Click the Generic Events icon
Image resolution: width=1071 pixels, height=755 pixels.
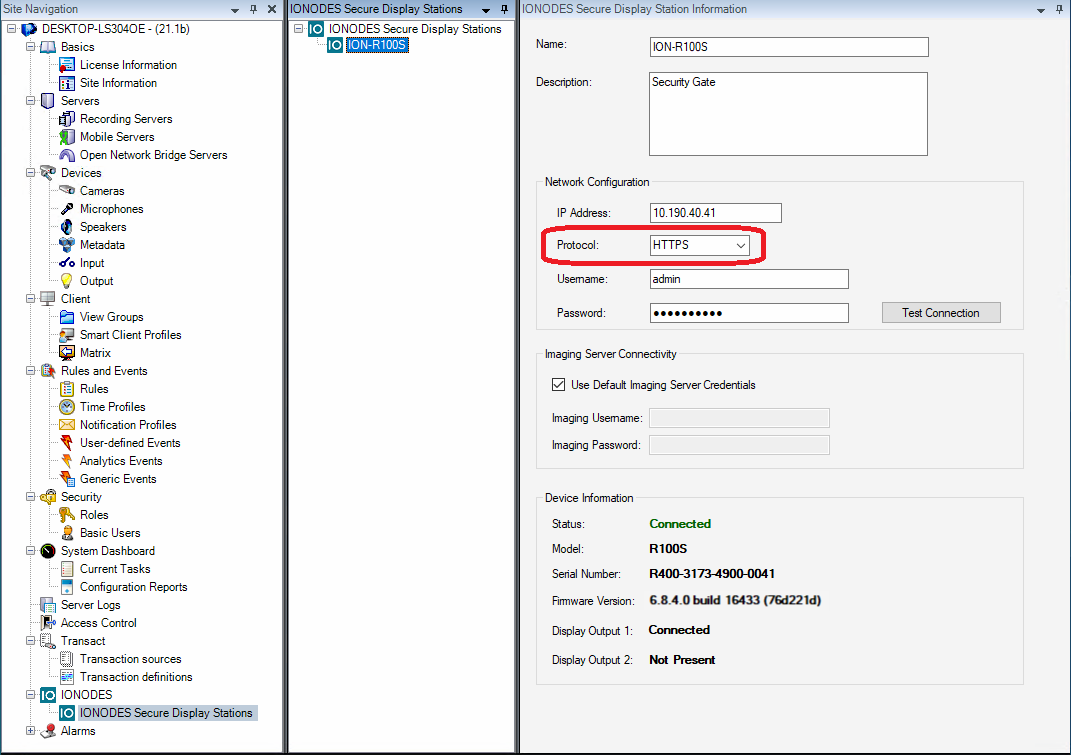tap(67, 479)
